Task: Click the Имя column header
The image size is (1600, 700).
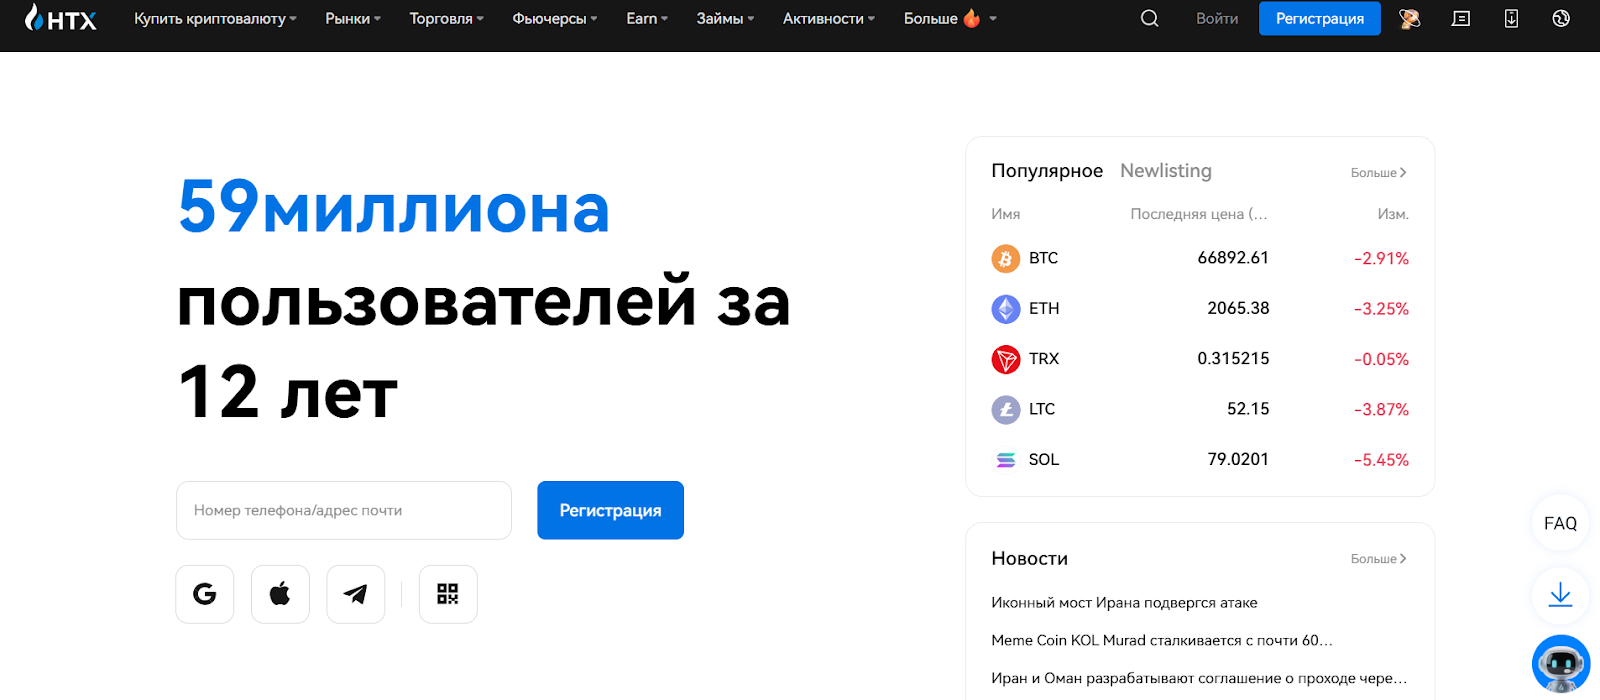Action: (1006, 214)
